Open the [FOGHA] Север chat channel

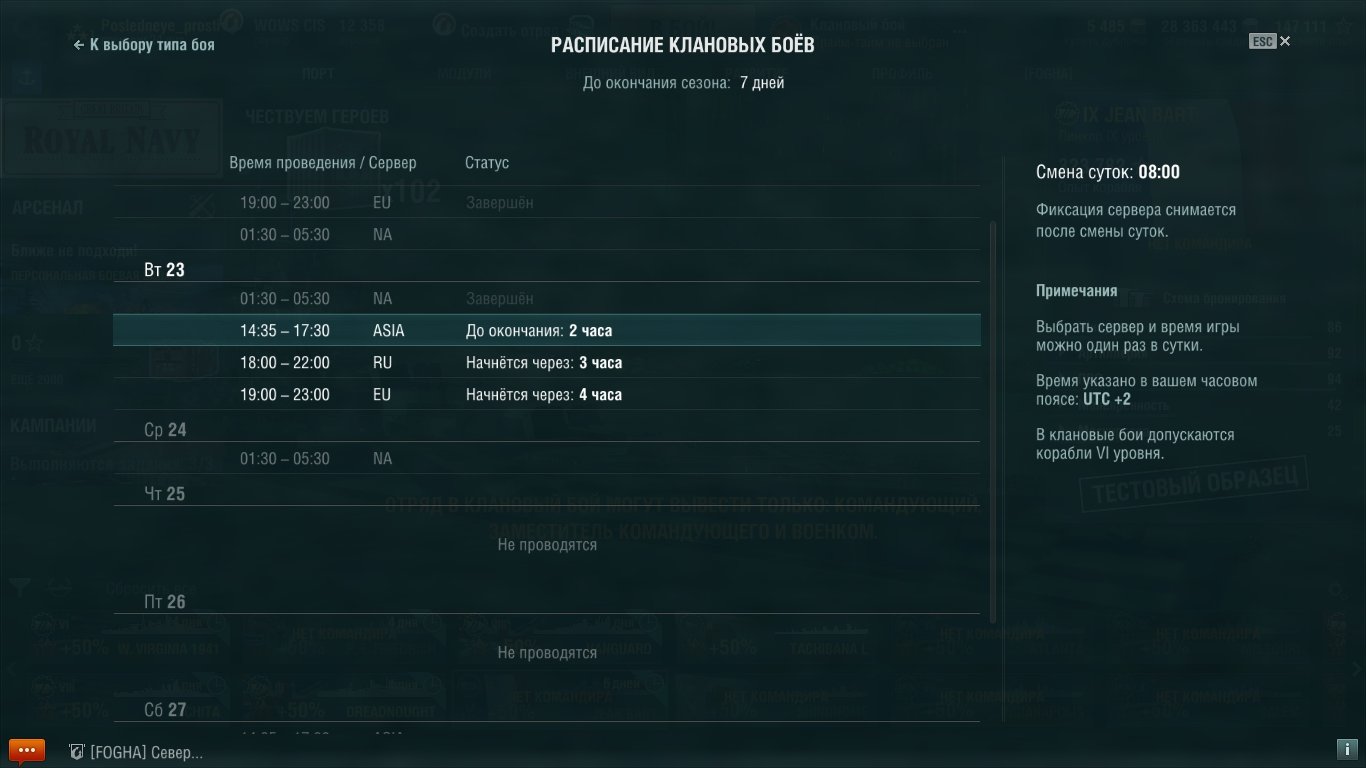tap(146, 752)
